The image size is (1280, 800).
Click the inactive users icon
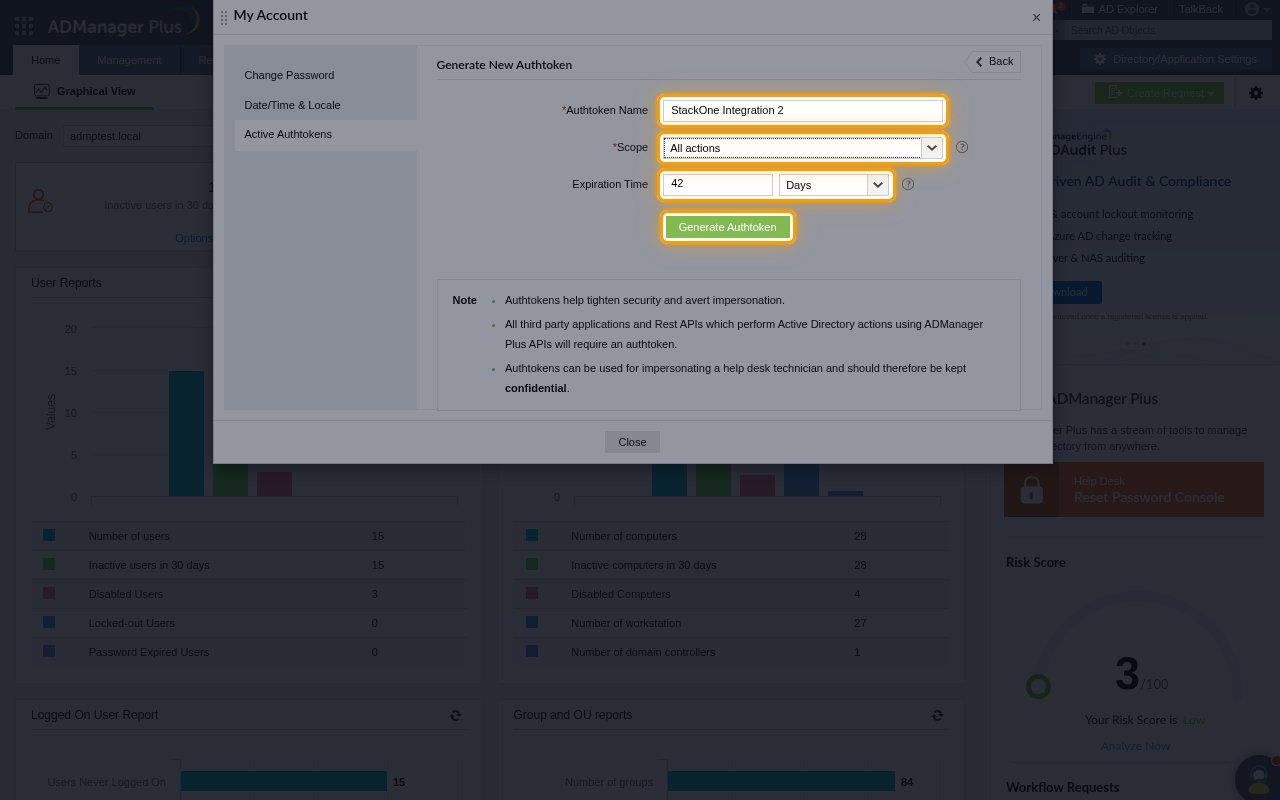tap(40, 201)
